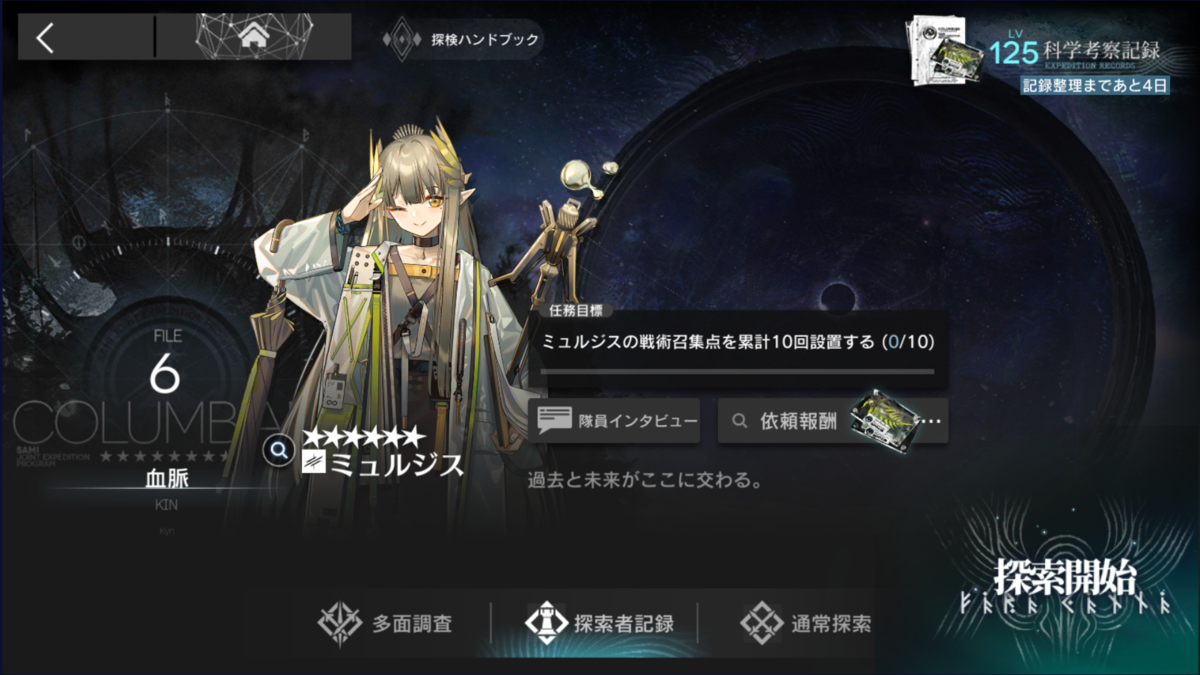Image resolution: width=1200 pixels, height=675 pixels.
Task: Tap the handbook diamond emblem icon
Action: [403, 41]
